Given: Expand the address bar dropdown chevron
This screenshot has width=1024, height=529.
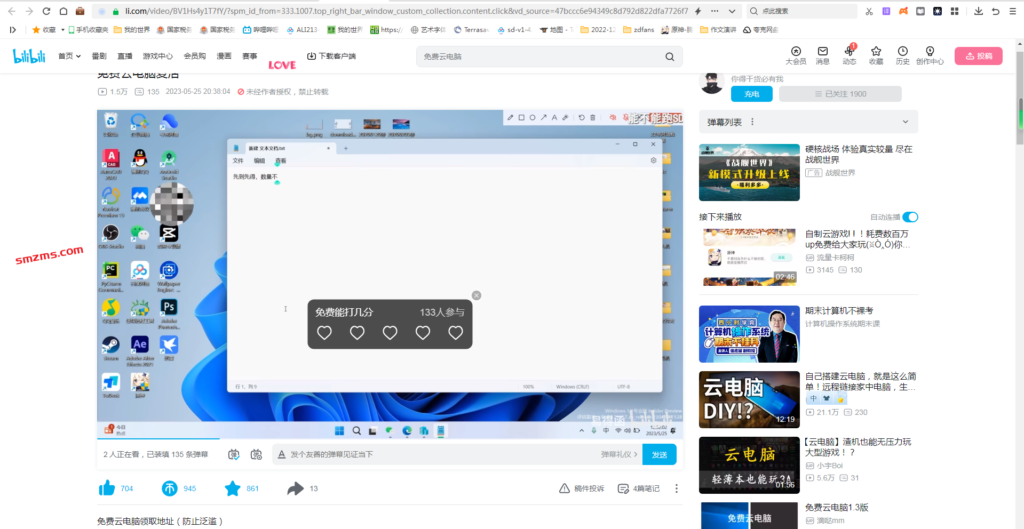Looking at the screenshot, I should click(x=731, y=11).
